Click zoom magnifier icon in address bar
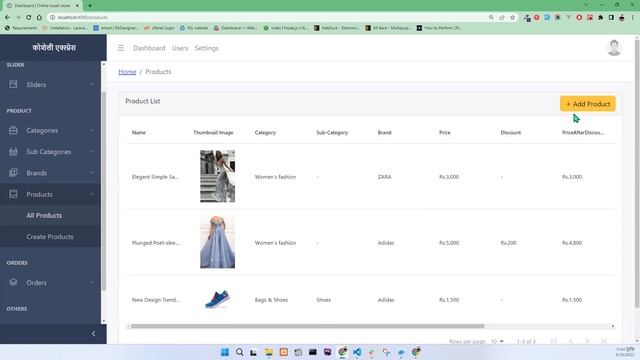The image size is (640, 360). click(x=491, y=17)
